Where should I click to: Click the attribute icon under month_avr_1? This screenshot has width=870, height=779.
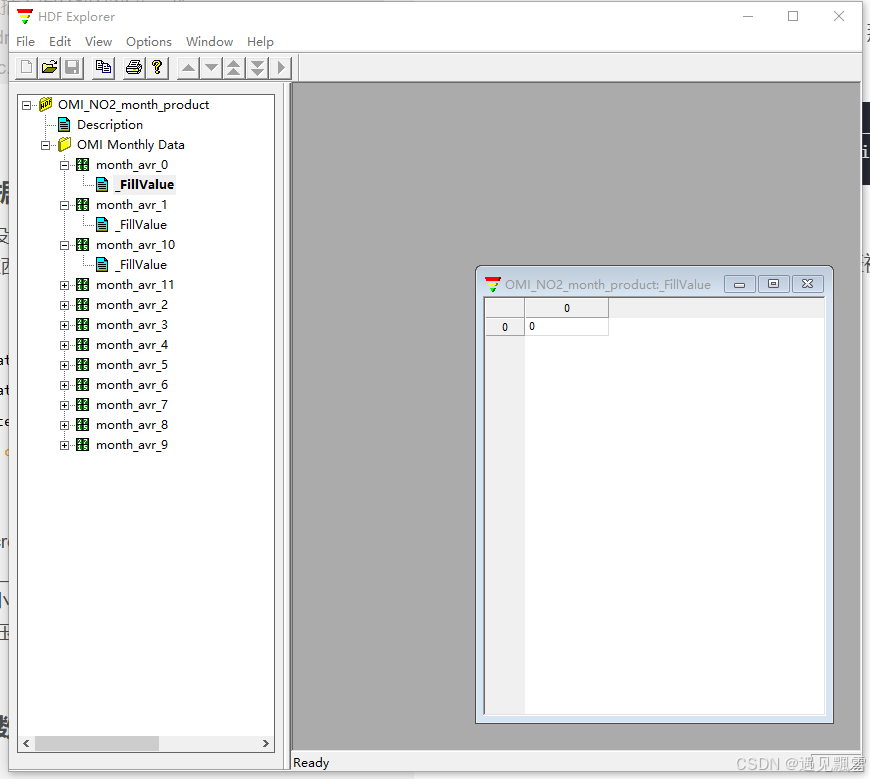102,224
